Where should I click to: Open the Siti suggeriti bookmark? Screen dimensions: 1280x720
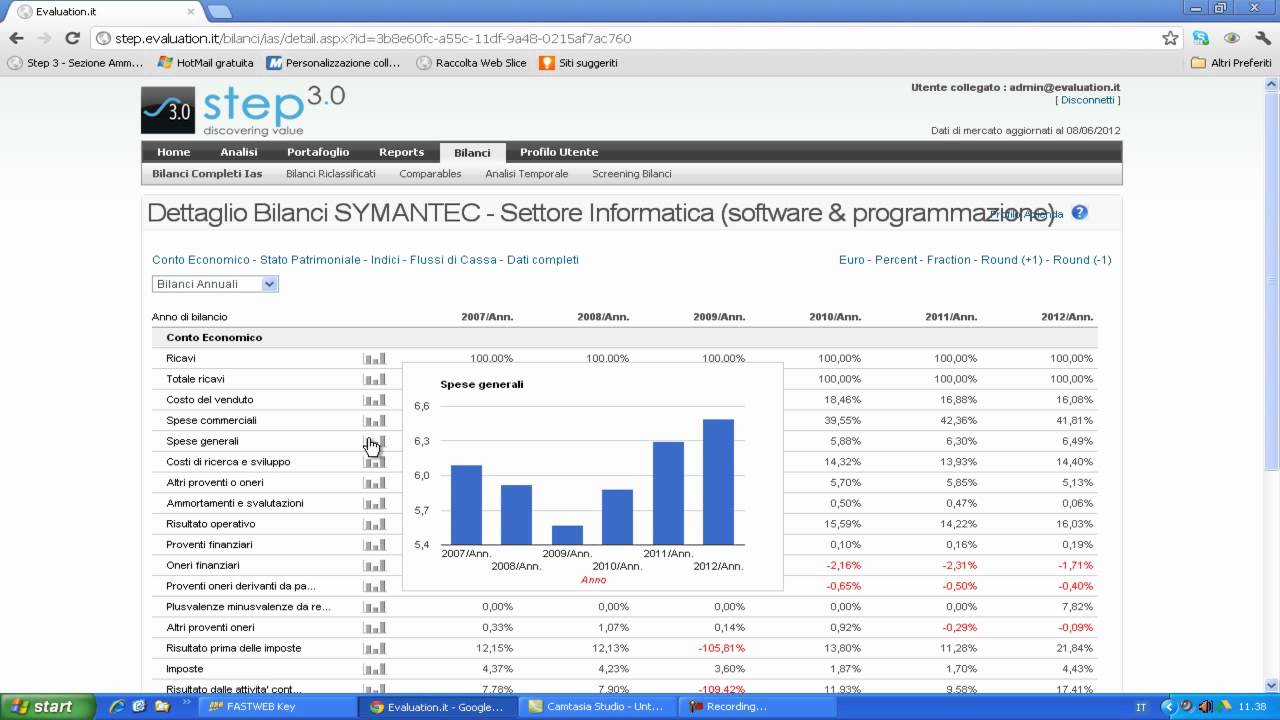click(x=578, y=63)
